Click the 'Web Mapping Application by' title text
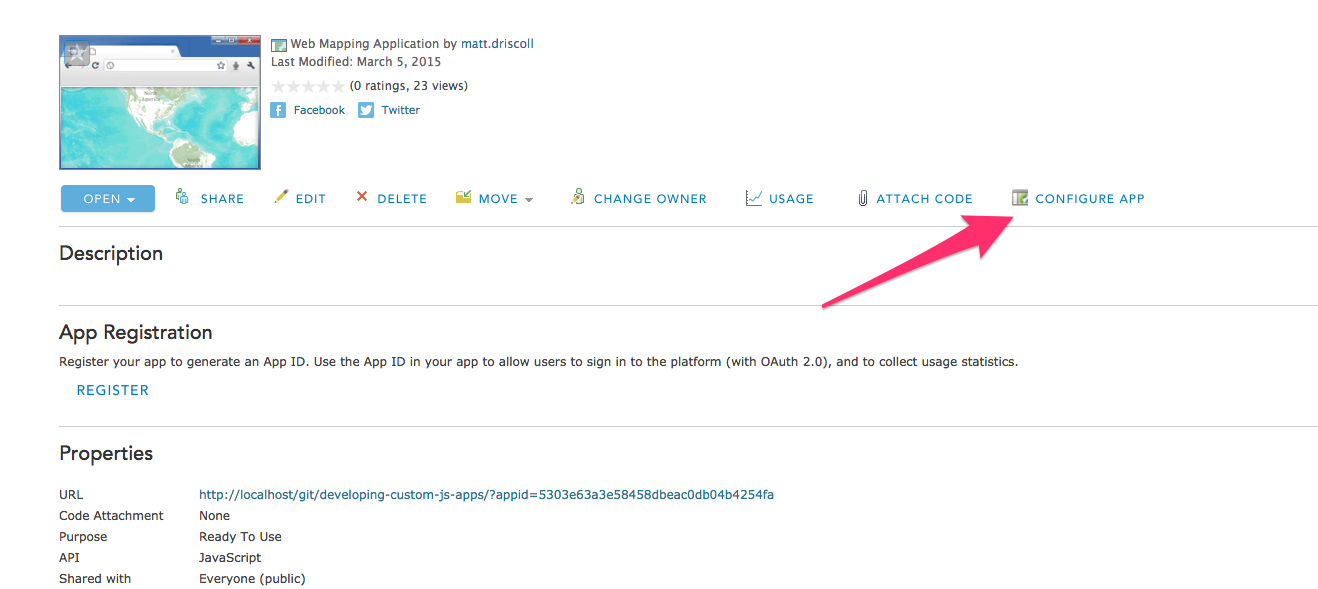Viewport: 1318px width, 589px height. click(x=374, y=44)
